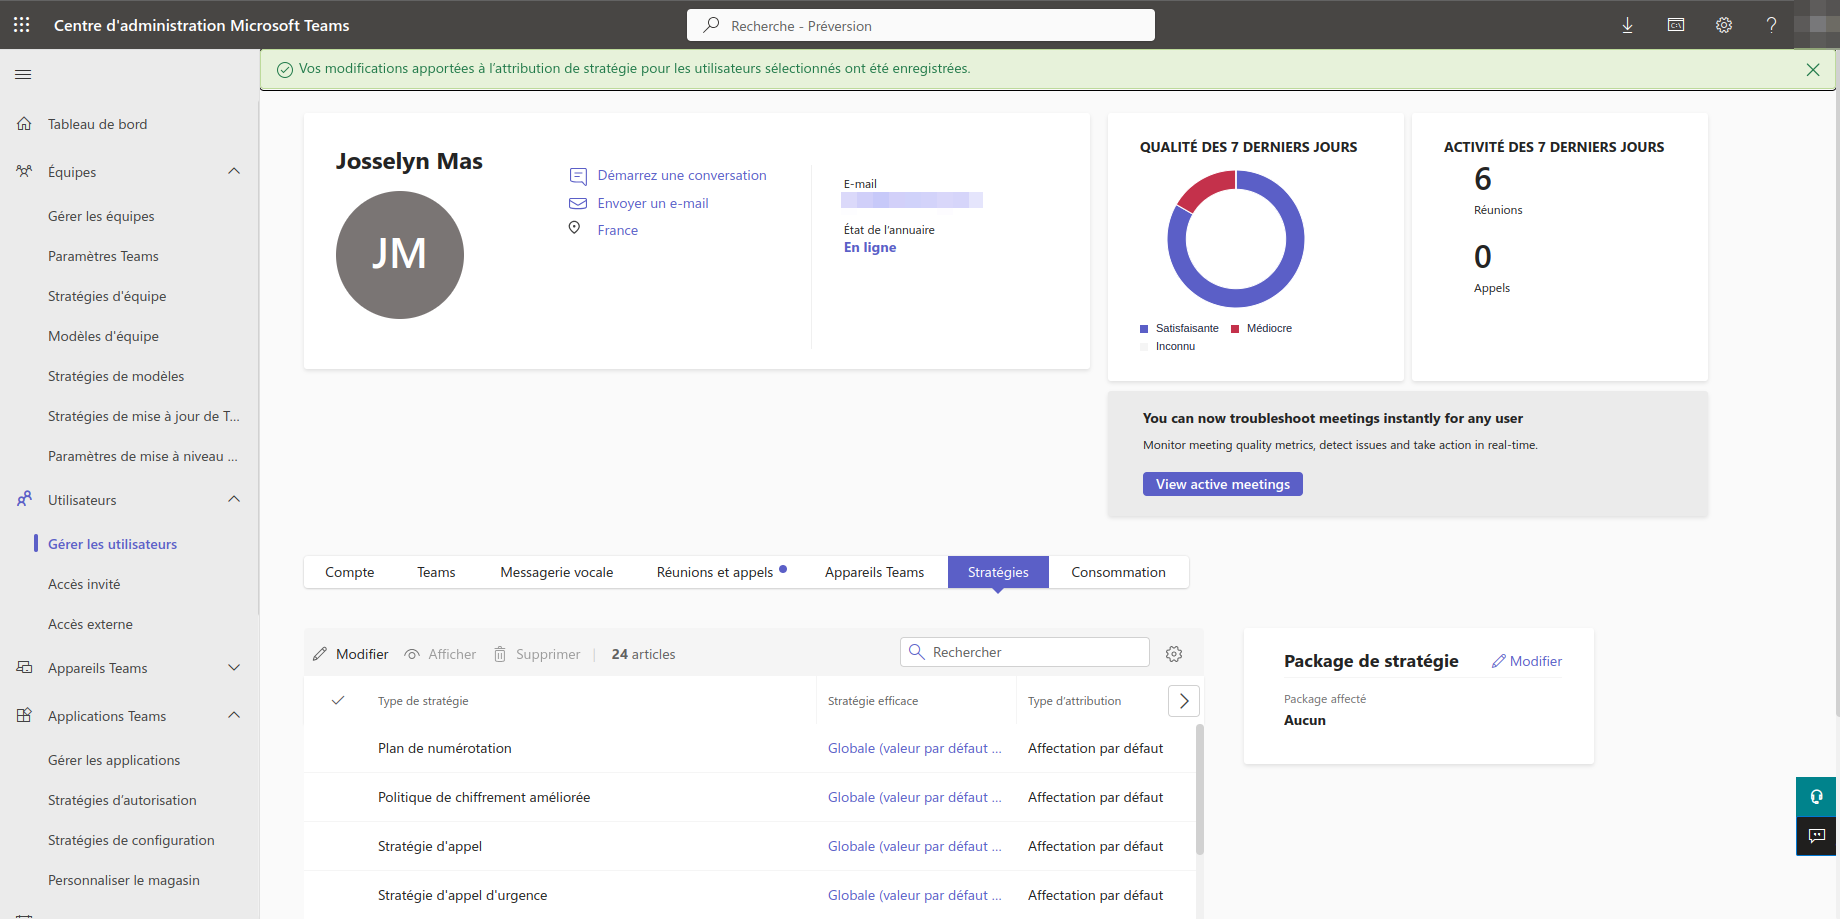
Task: Open the Consommation tab
Action: tap(1118, 572)
